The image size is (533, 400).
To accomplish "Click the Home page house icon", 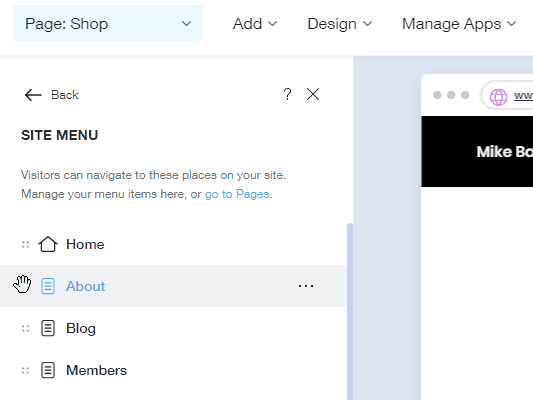I will (x=48, y=244).
